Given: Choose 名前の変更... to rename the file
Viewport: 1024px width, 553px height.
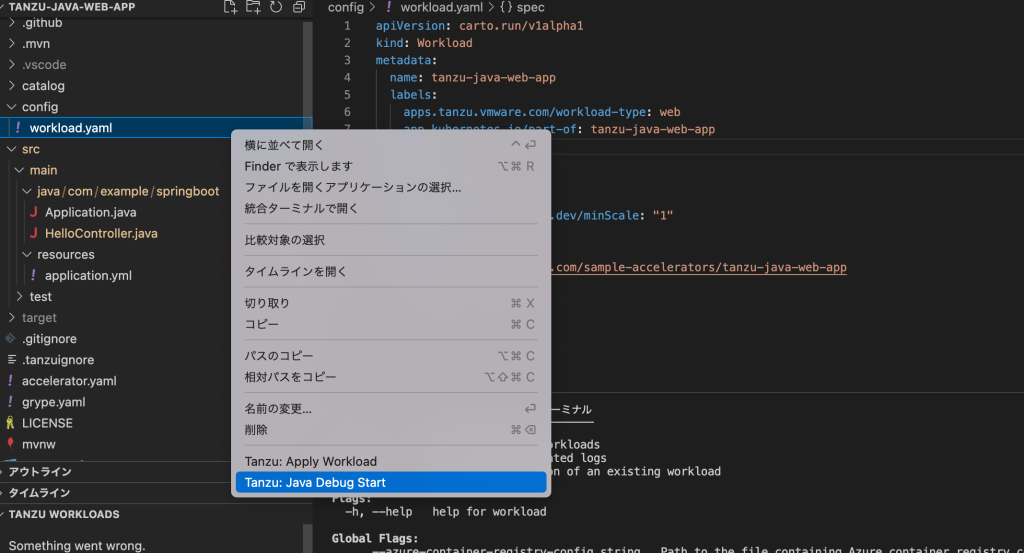Looking at the screenshot, I should point(278,409).
